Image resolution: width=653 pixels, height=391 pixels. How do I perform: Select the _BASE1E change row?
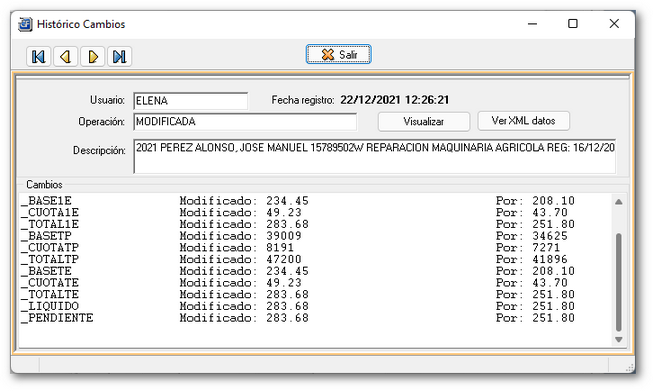(316, 201)
